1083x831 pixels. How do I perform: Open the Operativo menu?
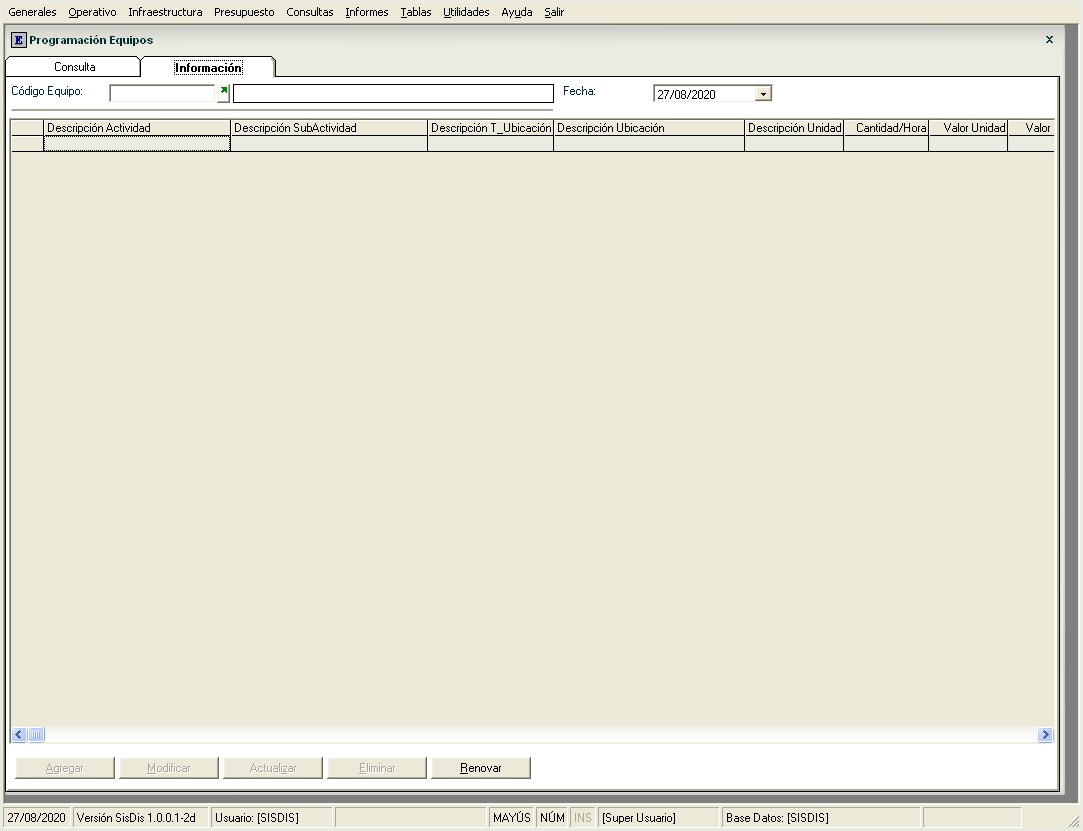(x=92, y=12)
